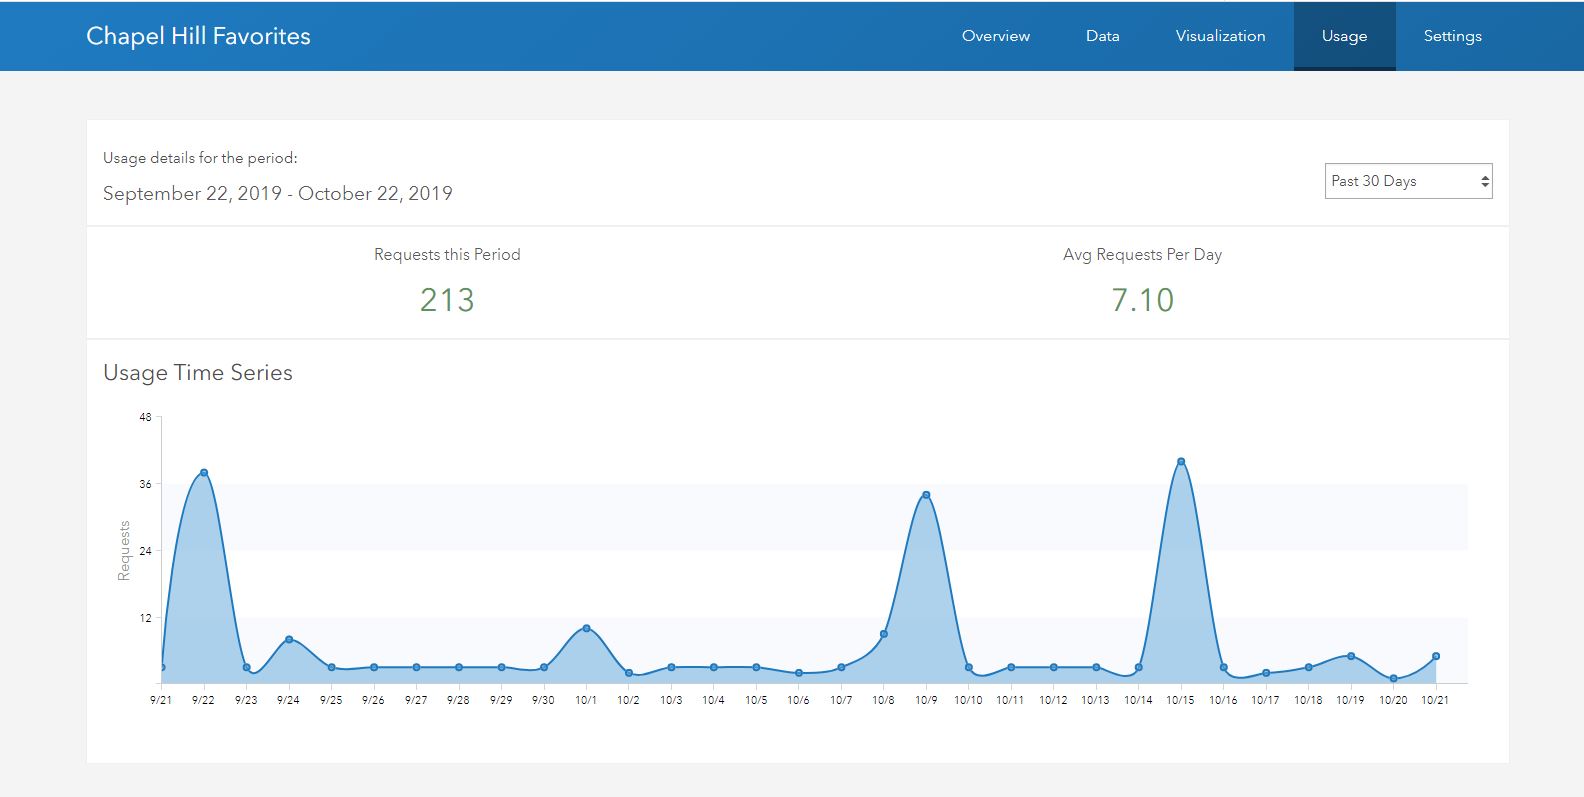1584x797 pixels.
Task: Click the 10/9 peak data point
Action: [926, 495]
